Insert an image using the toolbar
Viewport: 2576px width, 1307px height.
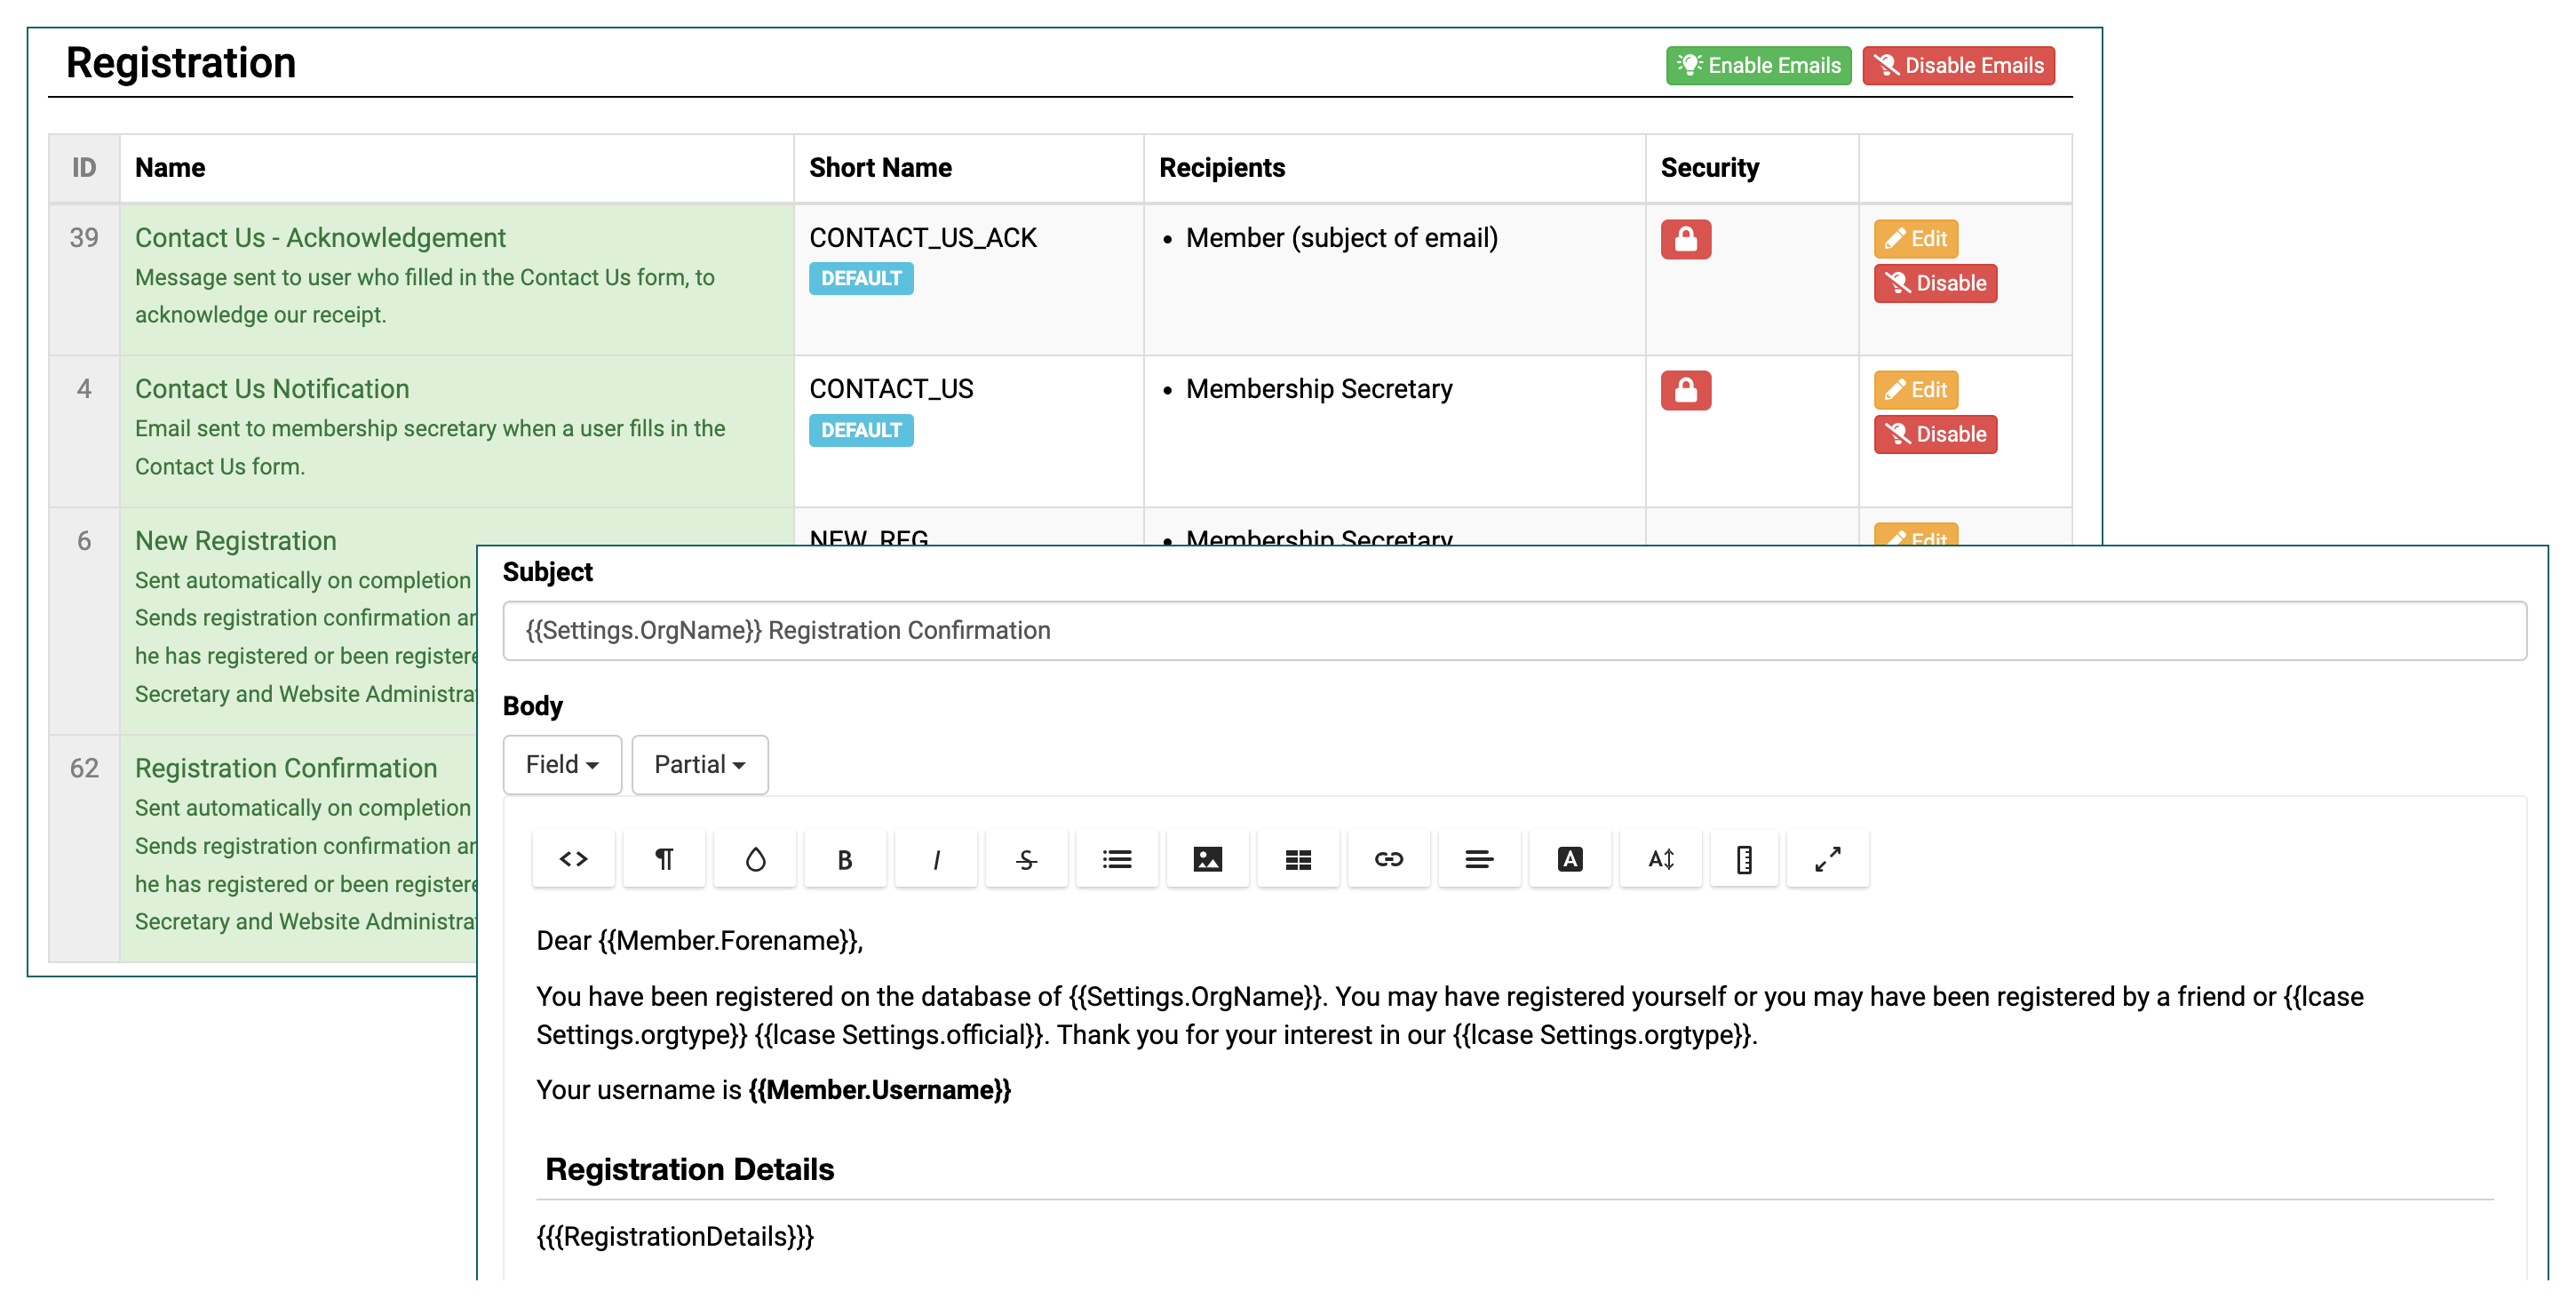point(1207,859)
